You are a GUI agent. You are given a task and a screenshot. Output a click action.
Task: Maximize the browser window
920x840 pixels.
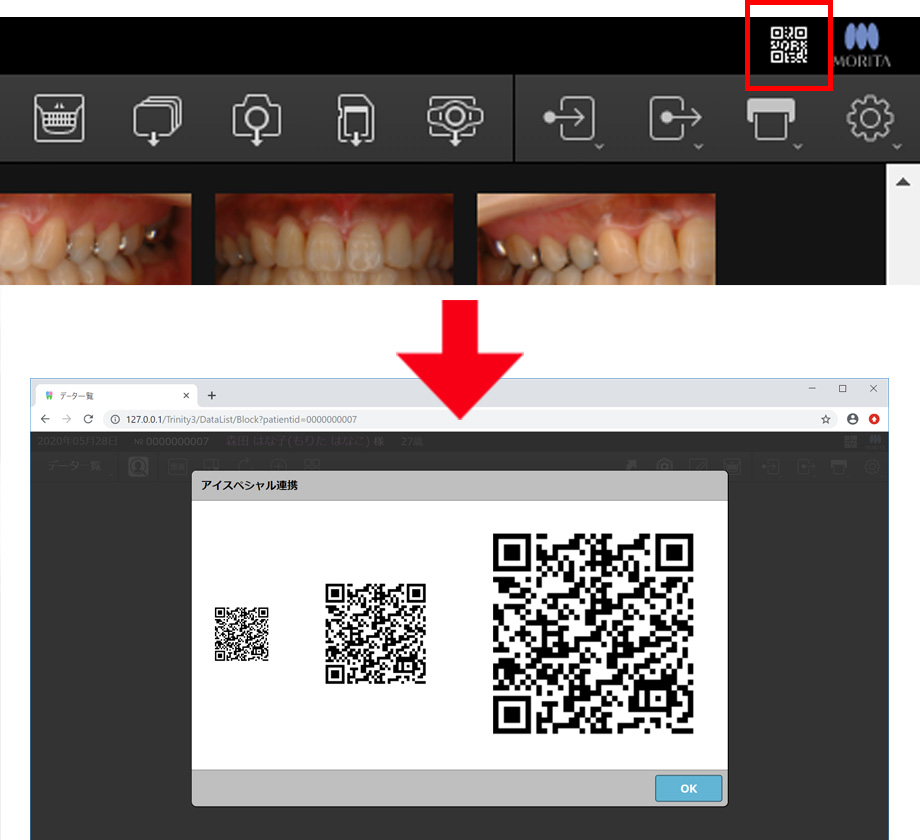(843, 388)
